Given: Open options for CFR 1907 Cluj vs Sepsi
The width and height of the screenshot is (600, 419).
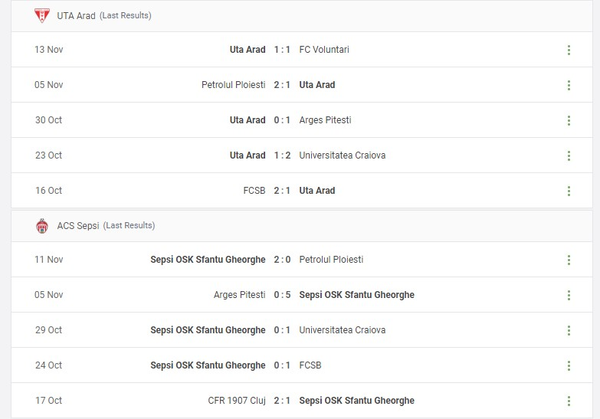Looking at the screenshot, I should [568, 400].
